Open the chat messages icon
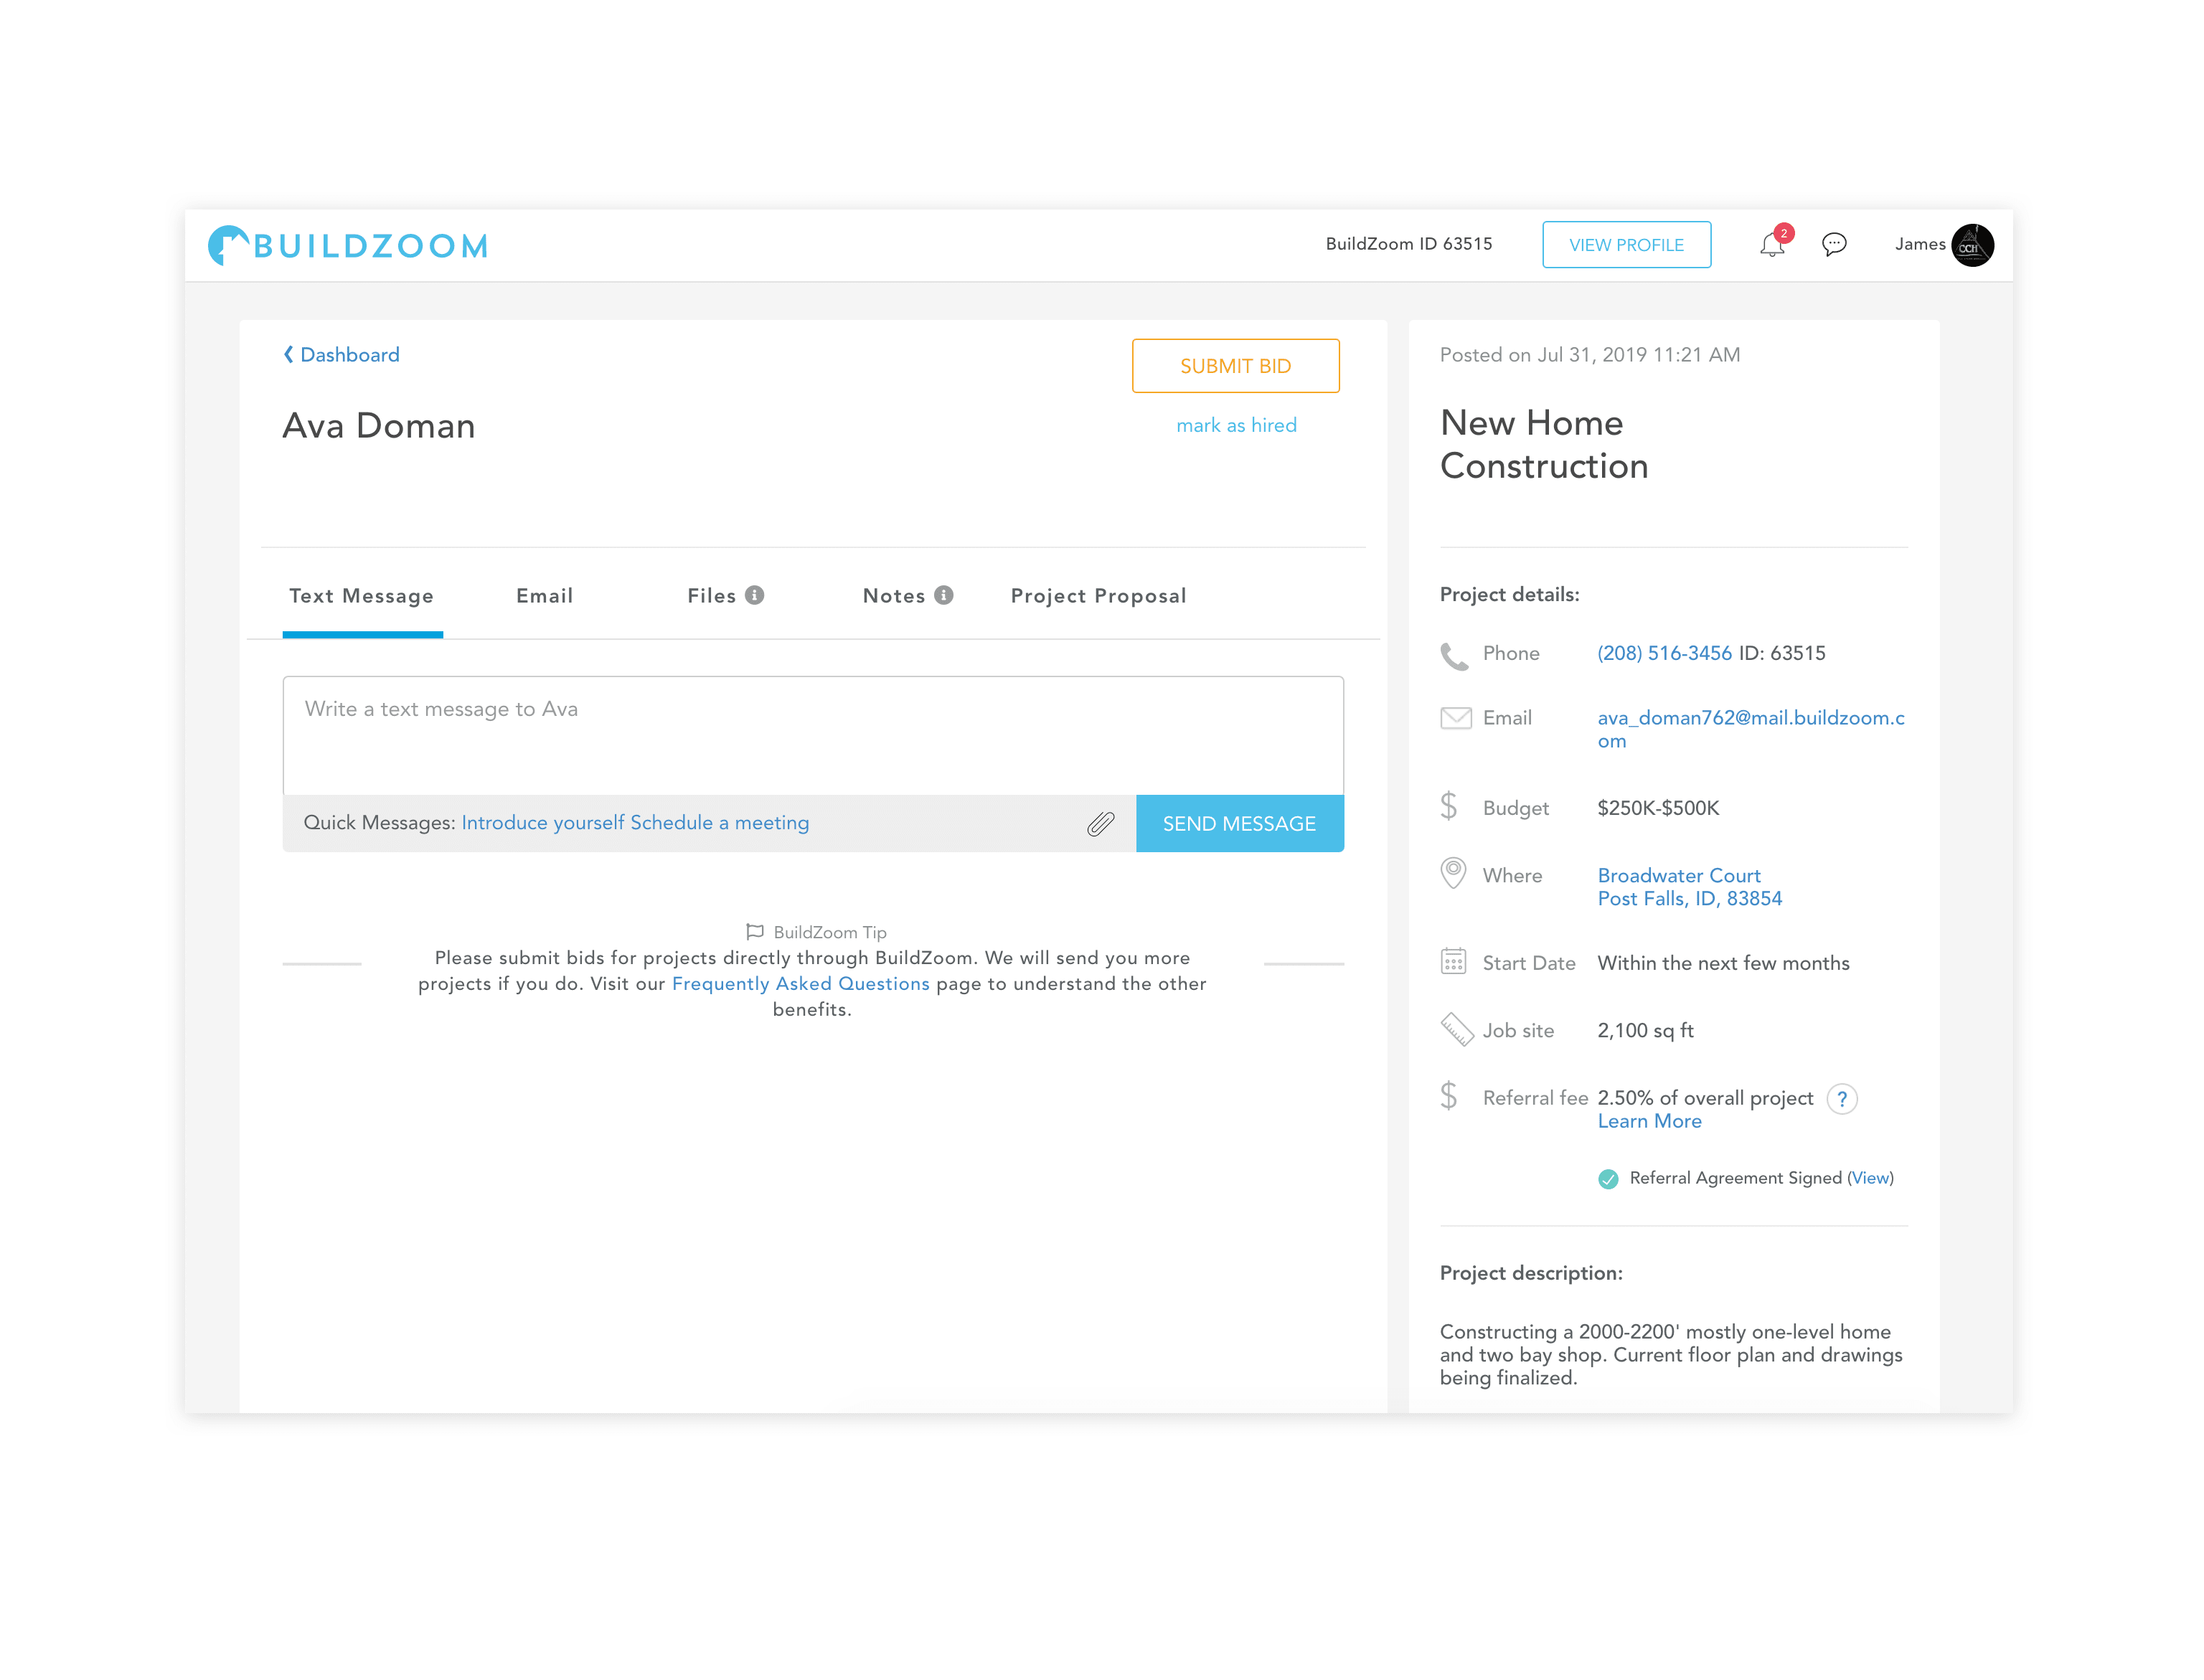Image resolution: width=2204 pixels, height=1680 pixels. click(1836, 245)
